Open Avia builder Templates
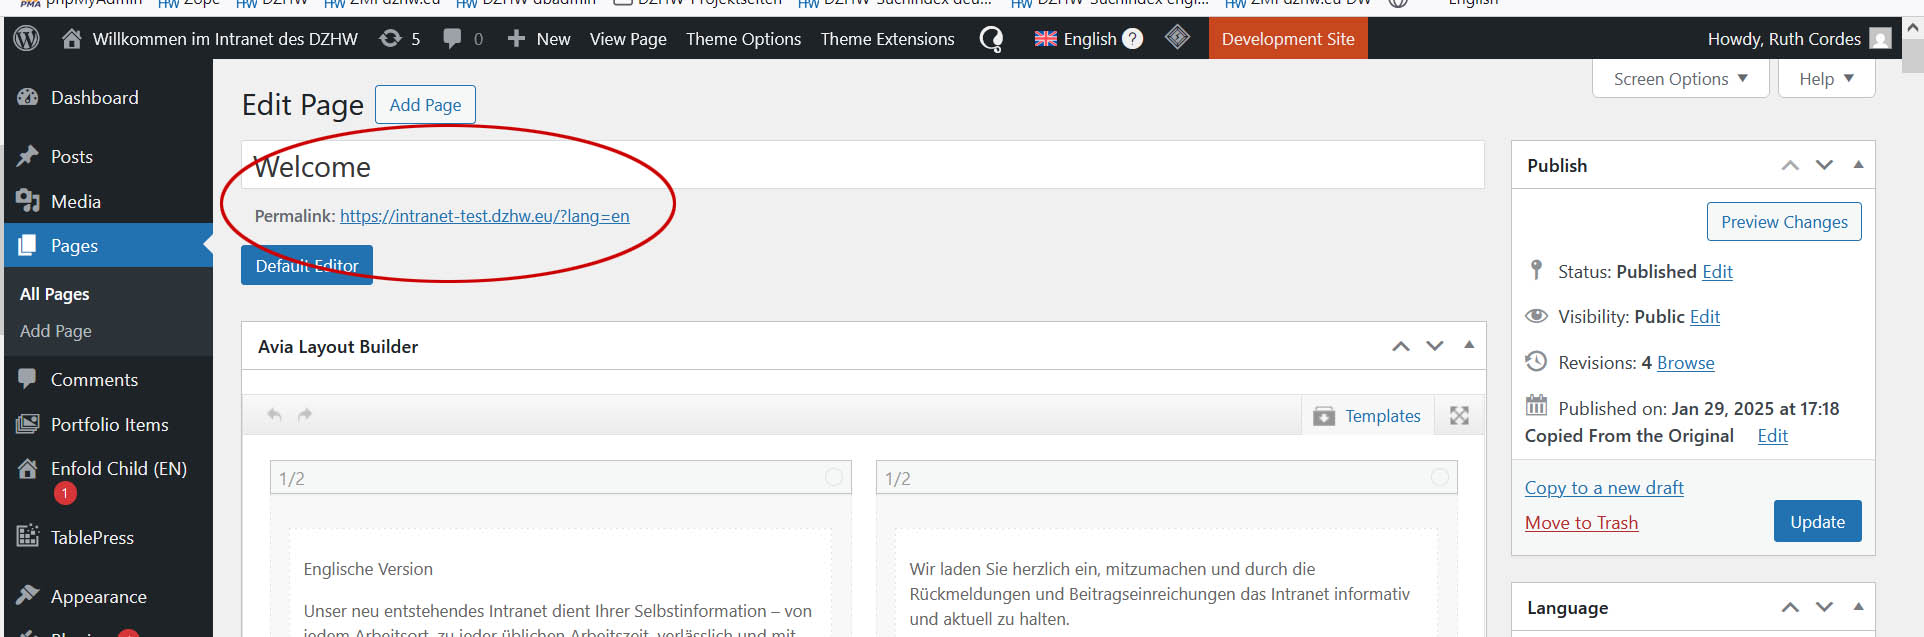 tap(1367, 415)
